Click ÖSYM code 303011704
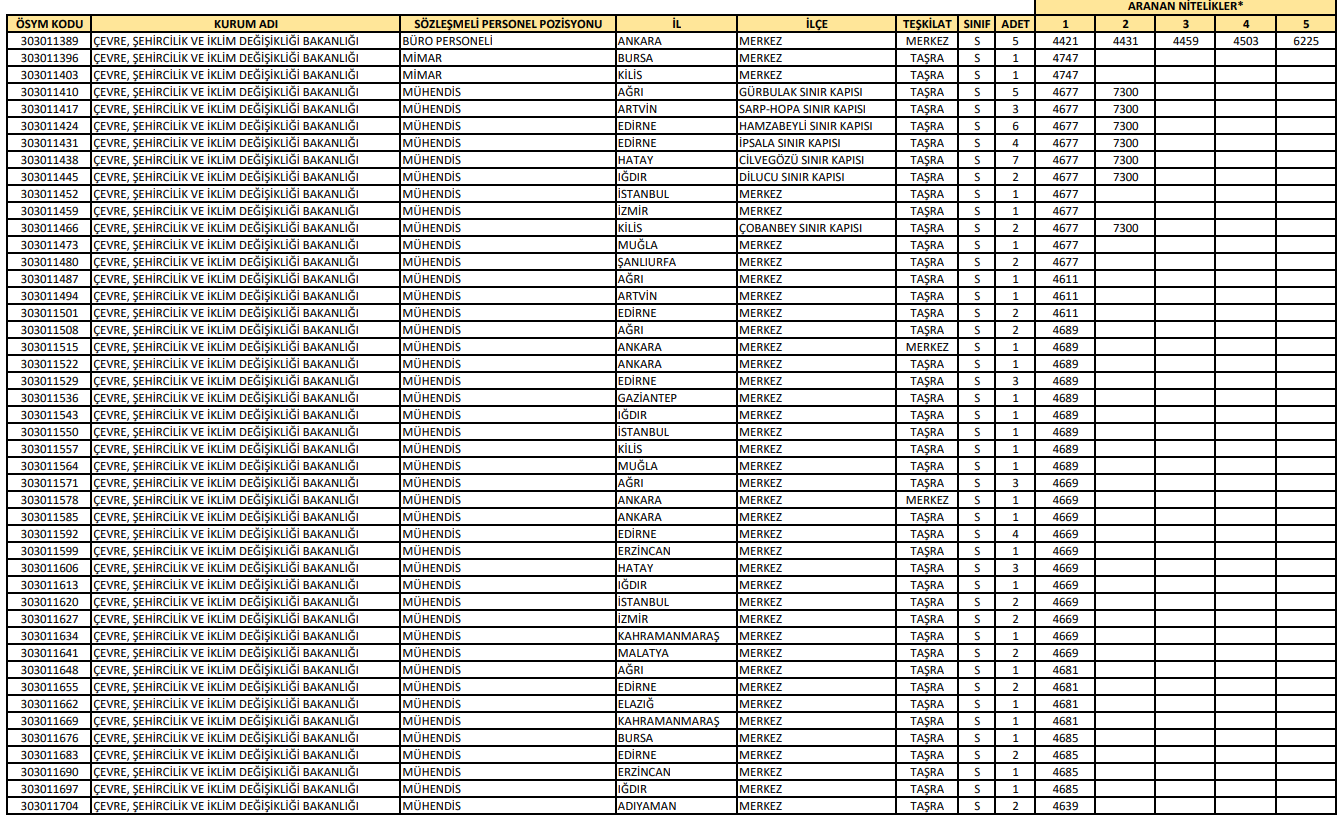 tap(49, 806)
